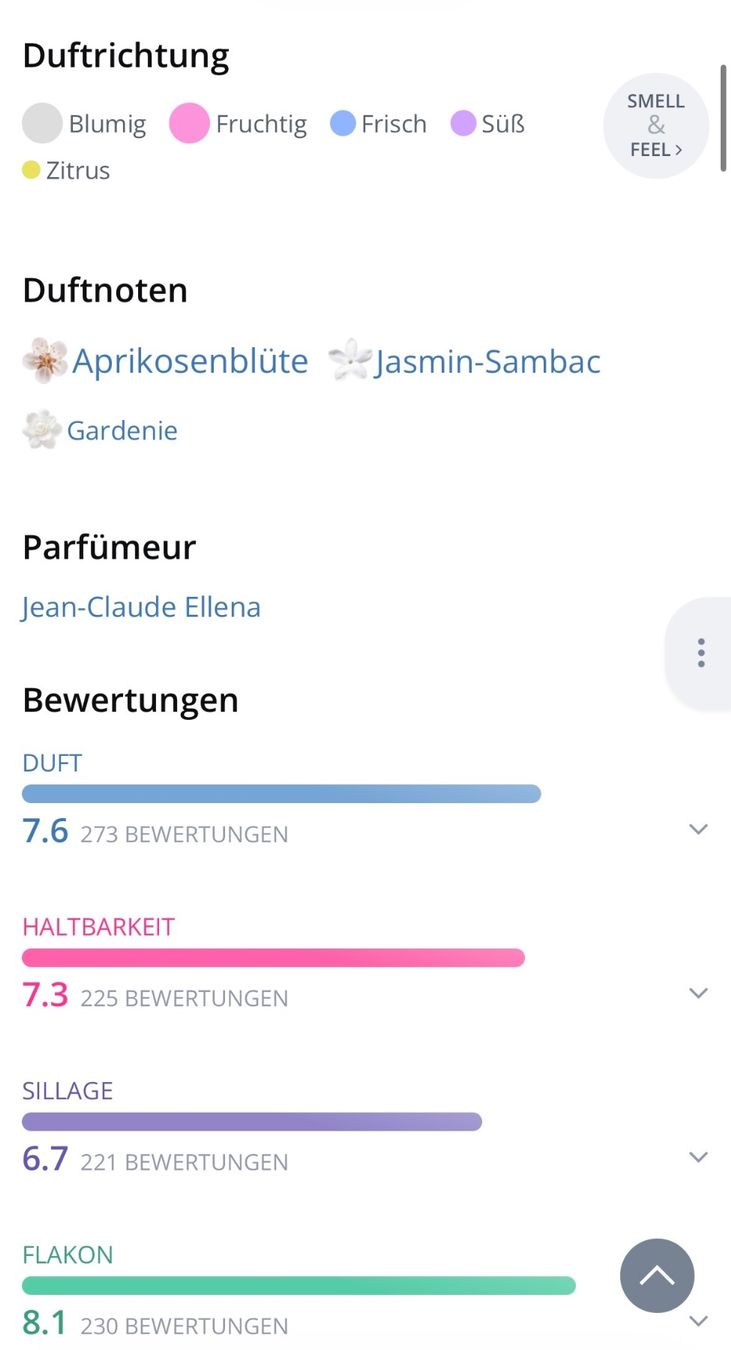
Task: Expand the Haltbarkeit rating details
Action: coord(699,993)
